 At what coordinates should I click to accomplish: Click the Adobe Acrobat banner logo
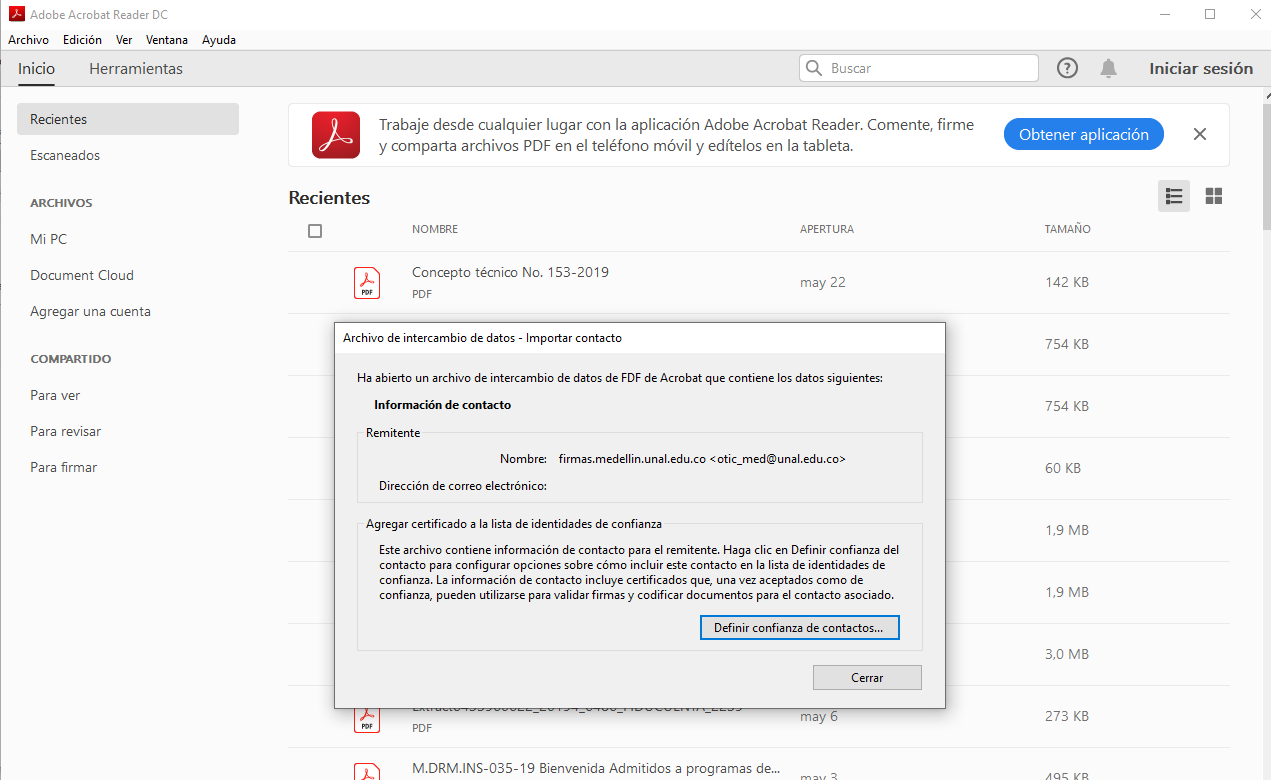tap(336, 135)
